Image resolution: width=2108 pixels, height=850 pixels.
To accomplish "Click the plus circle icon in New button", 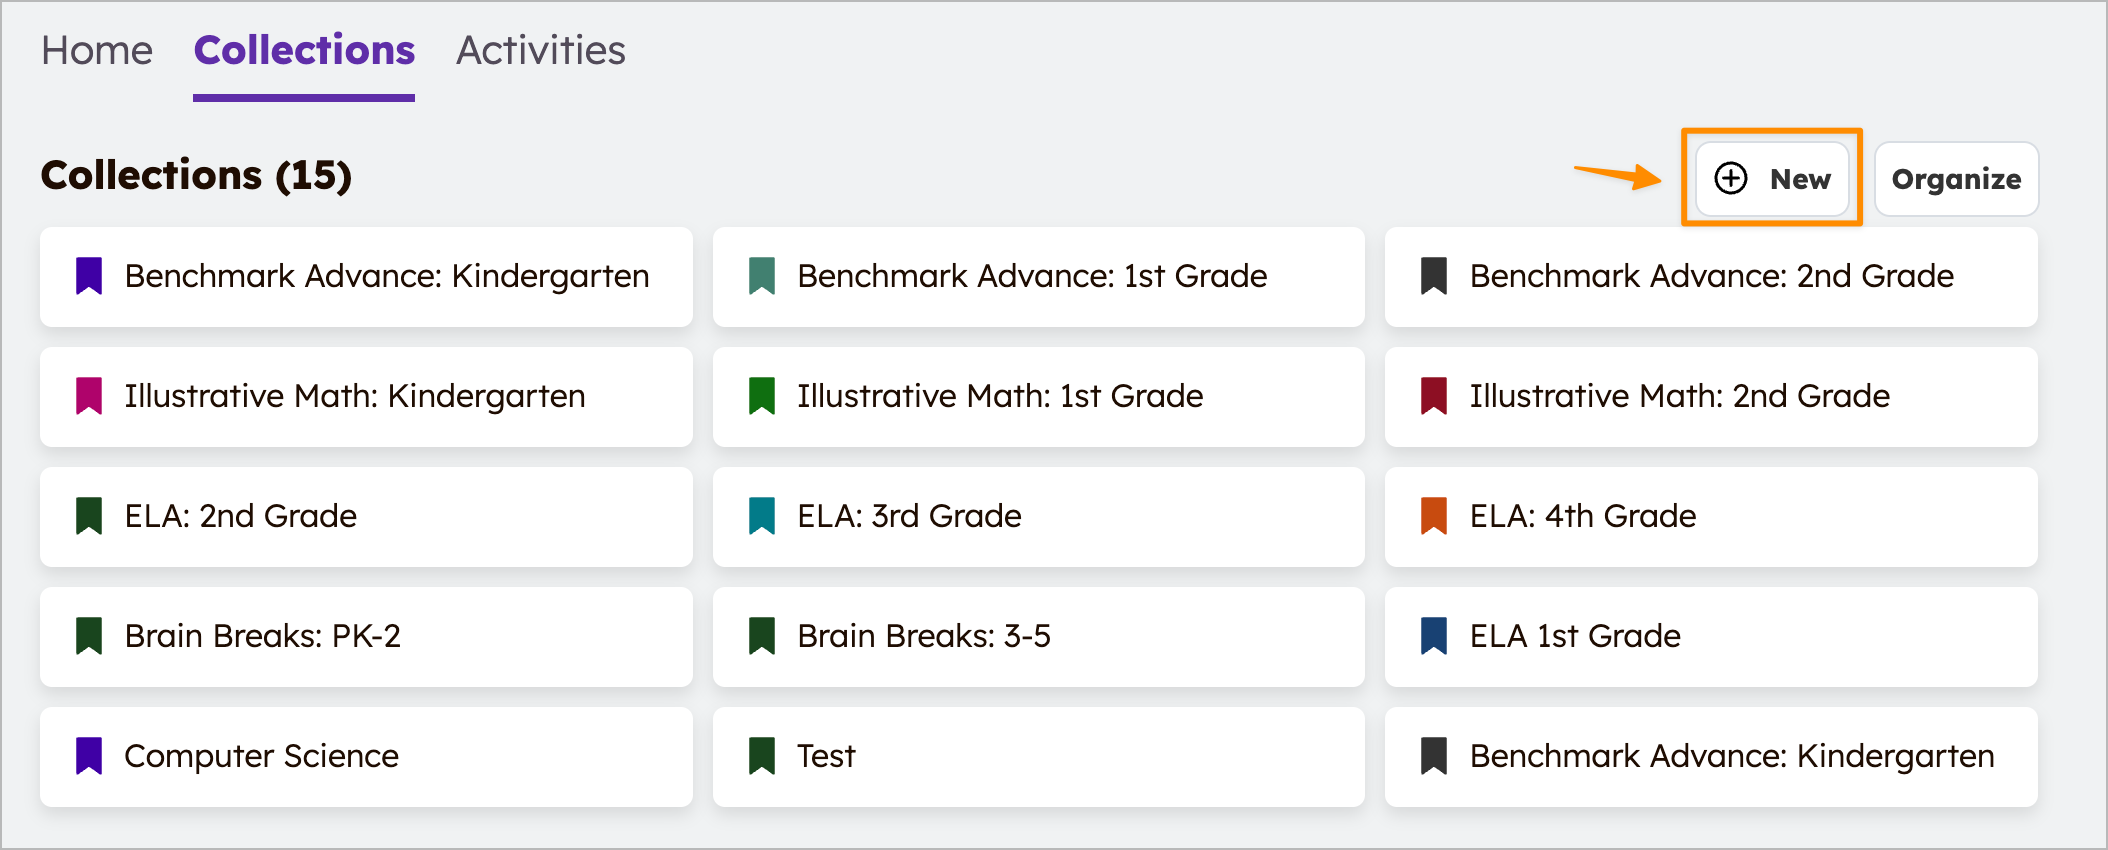I will (x=1731, y=178).
